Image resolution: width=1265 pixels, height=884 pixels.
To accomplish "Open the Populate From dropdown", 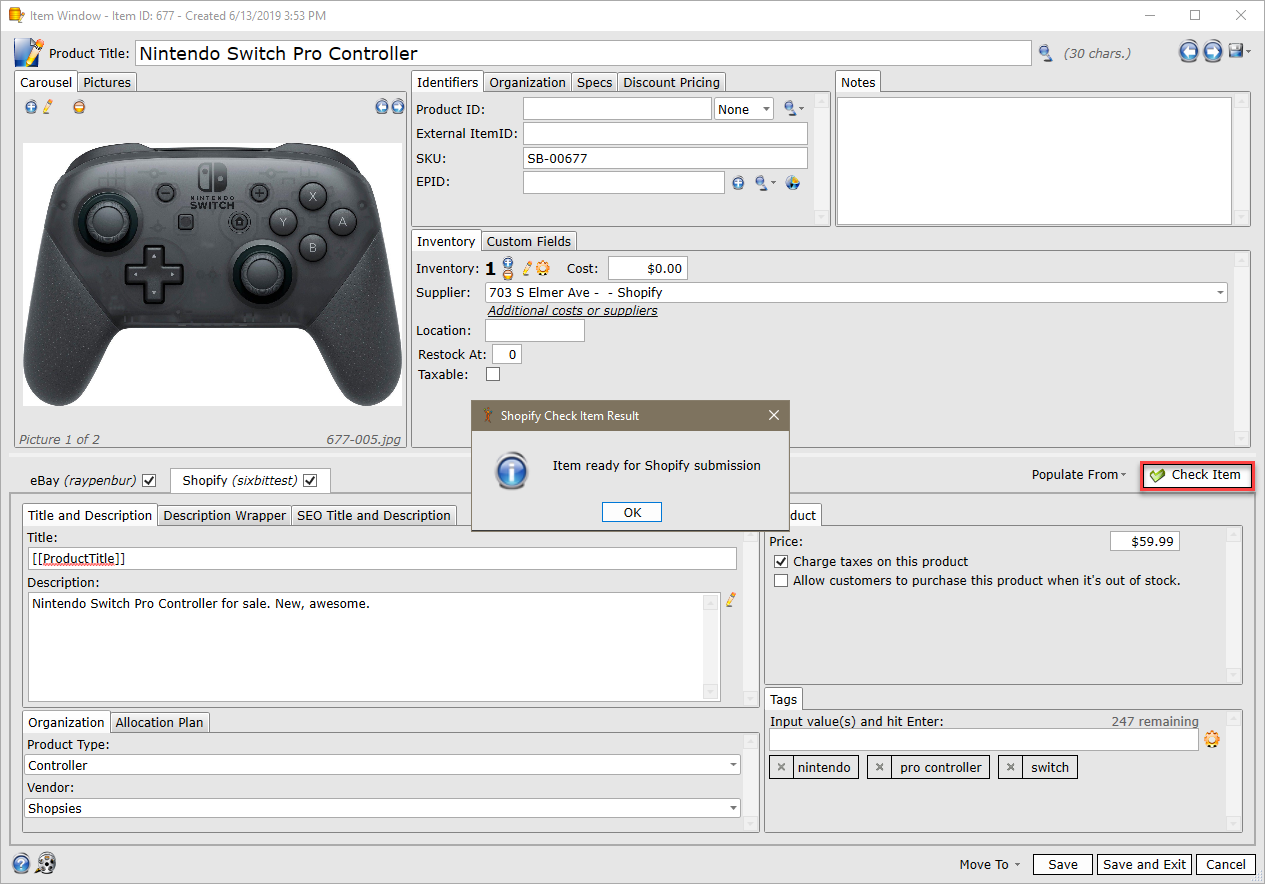I will click(1079, 475).
